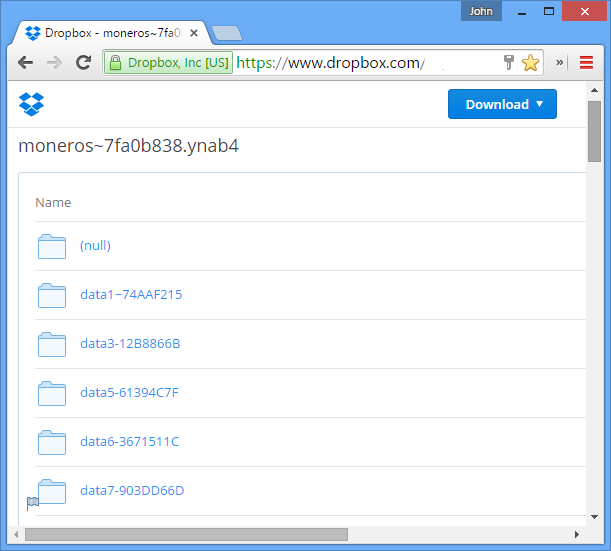Open the John profile menu button
611x551 pixels.
[x=481, y=11]
